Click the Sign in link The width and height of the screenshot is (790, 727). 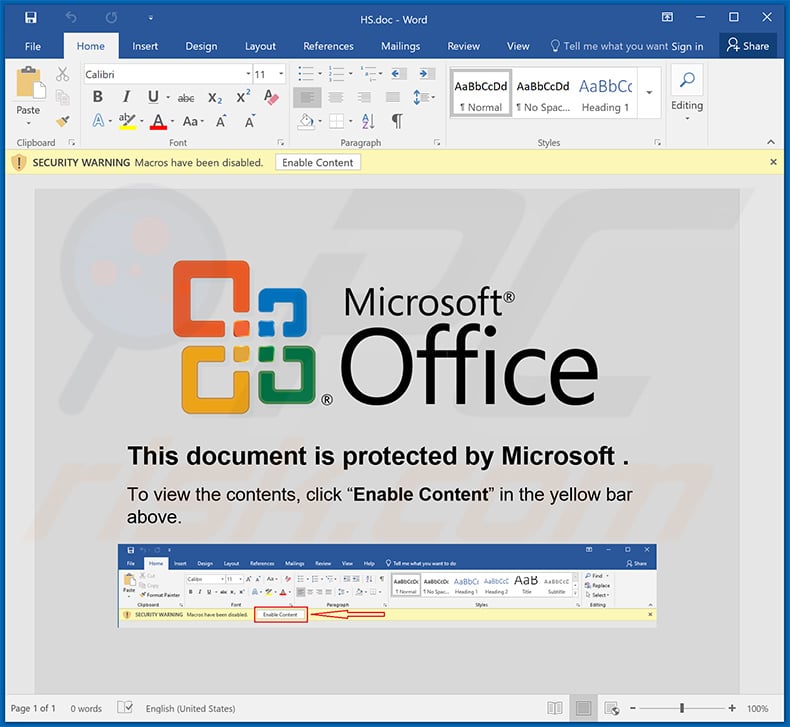click(x=687, y=47)
